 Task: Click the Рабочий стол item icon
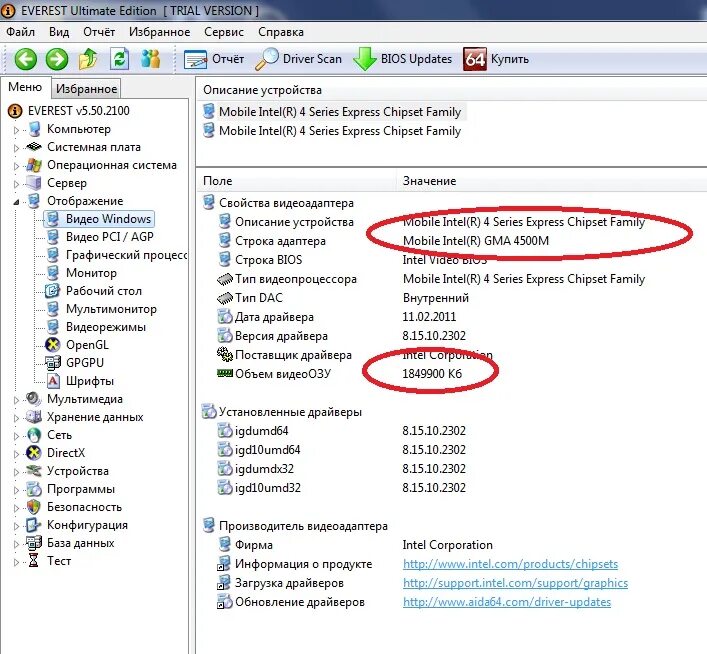coord(53,291)
